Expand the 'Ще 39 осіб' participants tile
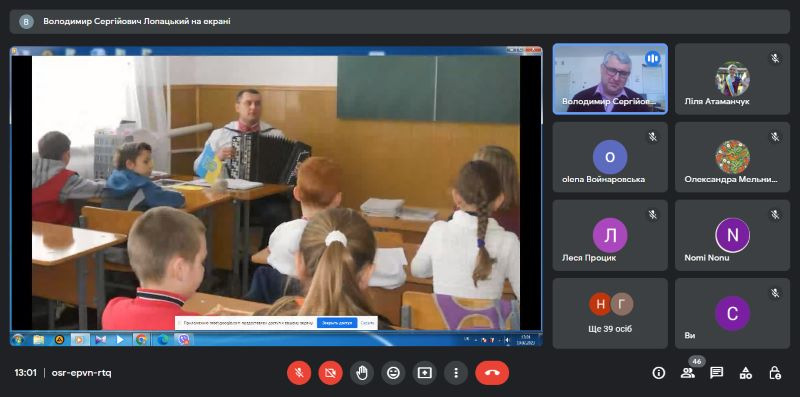This screenshot has height=397, width=800. 610,313
